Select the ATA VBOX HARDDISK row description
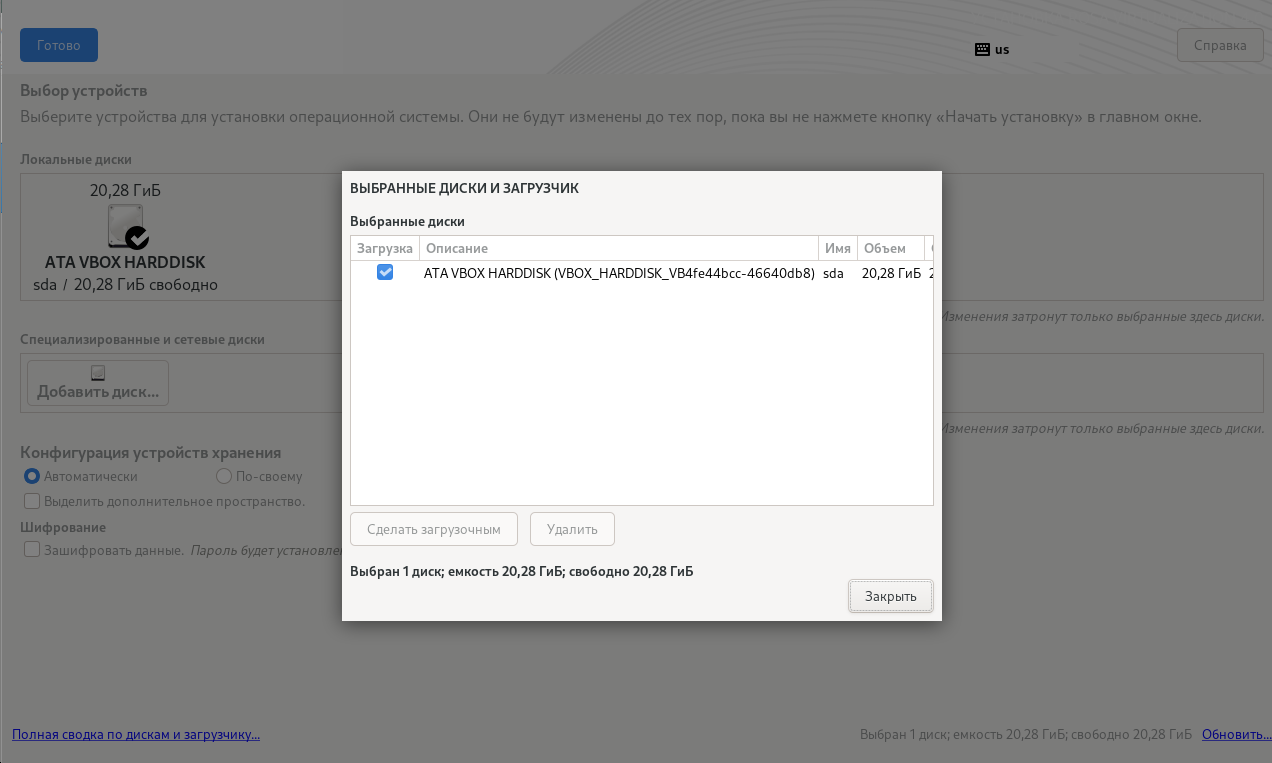 pos(619,272)
